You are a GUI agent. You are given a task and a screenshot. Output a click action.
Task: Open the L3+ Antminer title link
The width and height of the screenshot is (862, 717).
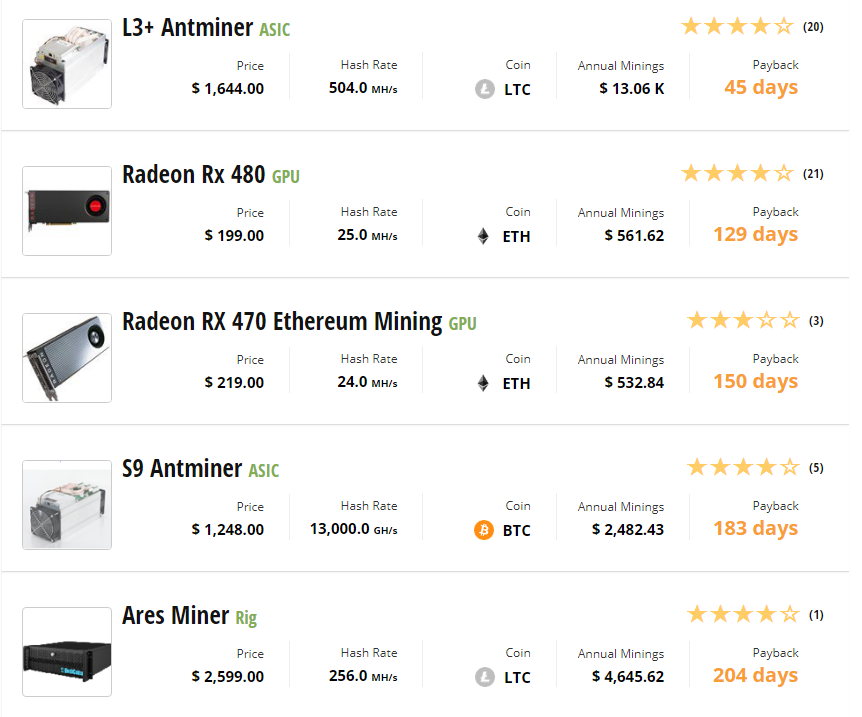click(187, 27)
